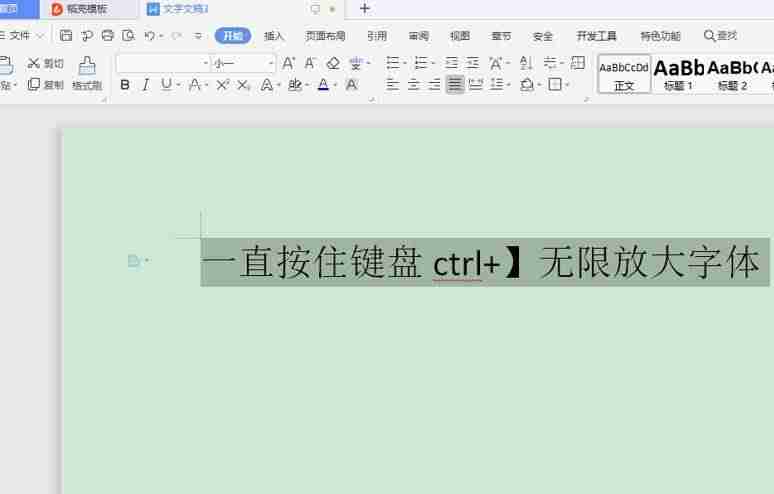
Task: Click the Center alignment icon
Action: click(414, 85)
